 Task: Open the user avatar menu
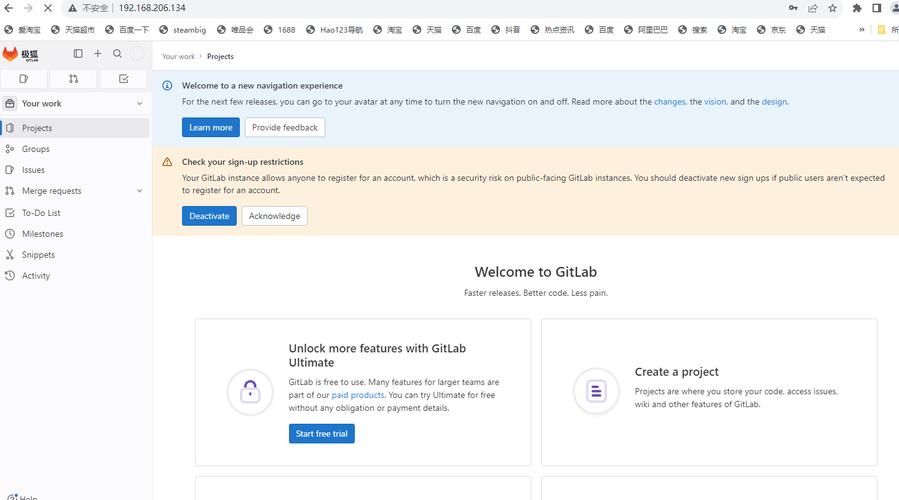click(x=137, y=53)
